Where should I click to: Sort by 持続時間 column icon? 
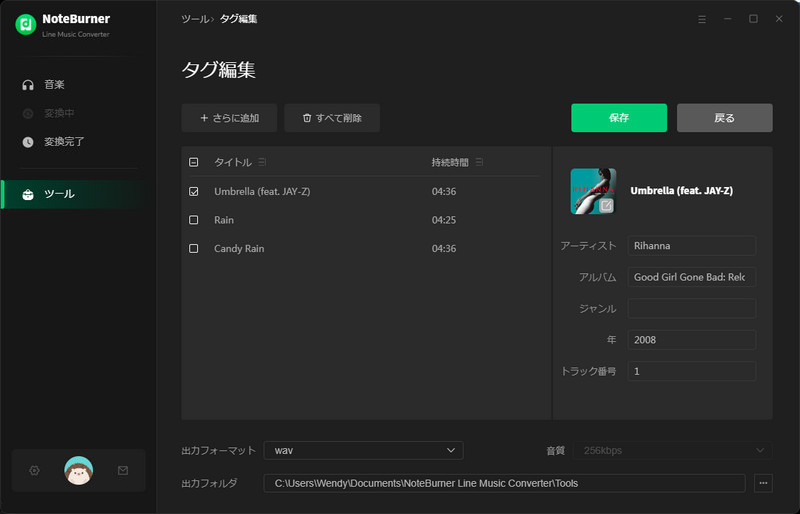[x=479, y=162]
